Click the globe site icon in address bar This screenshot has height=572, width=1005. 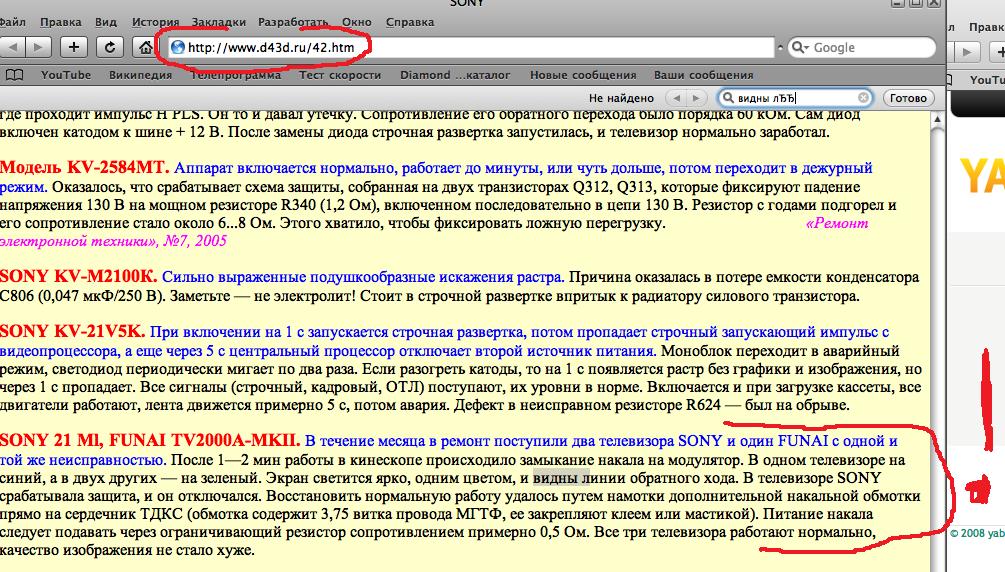178,47
